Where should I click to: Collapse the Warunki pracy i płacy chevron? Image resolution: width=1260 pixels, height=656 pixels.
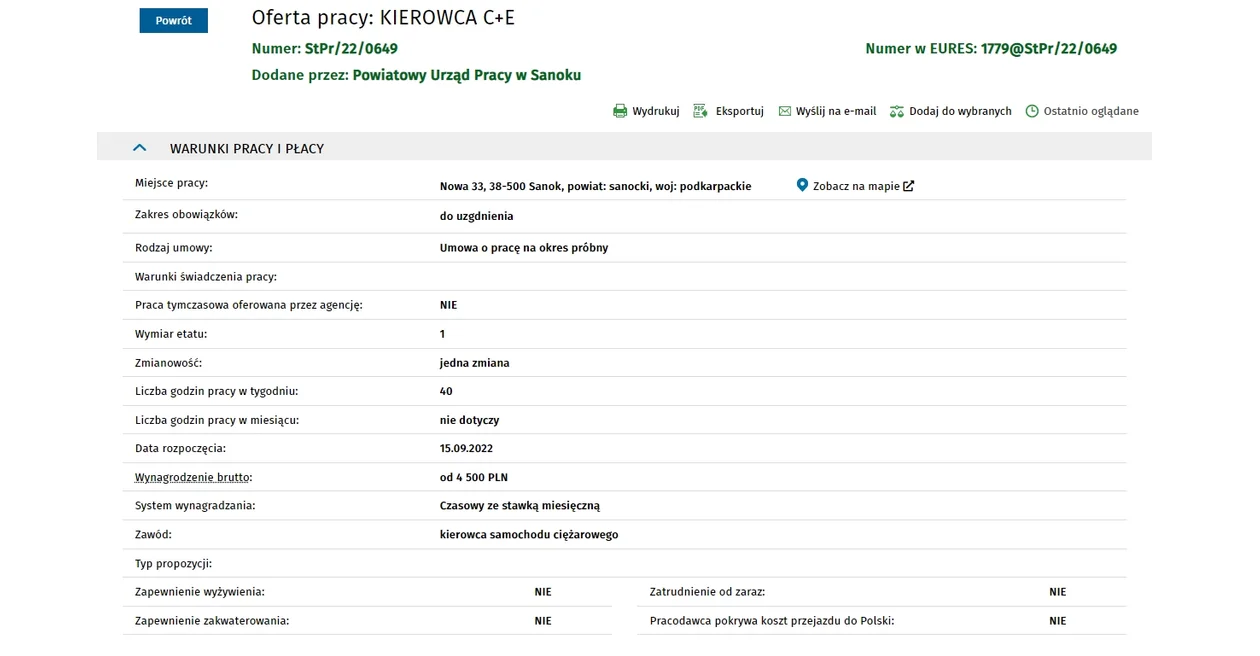[140, 148]
